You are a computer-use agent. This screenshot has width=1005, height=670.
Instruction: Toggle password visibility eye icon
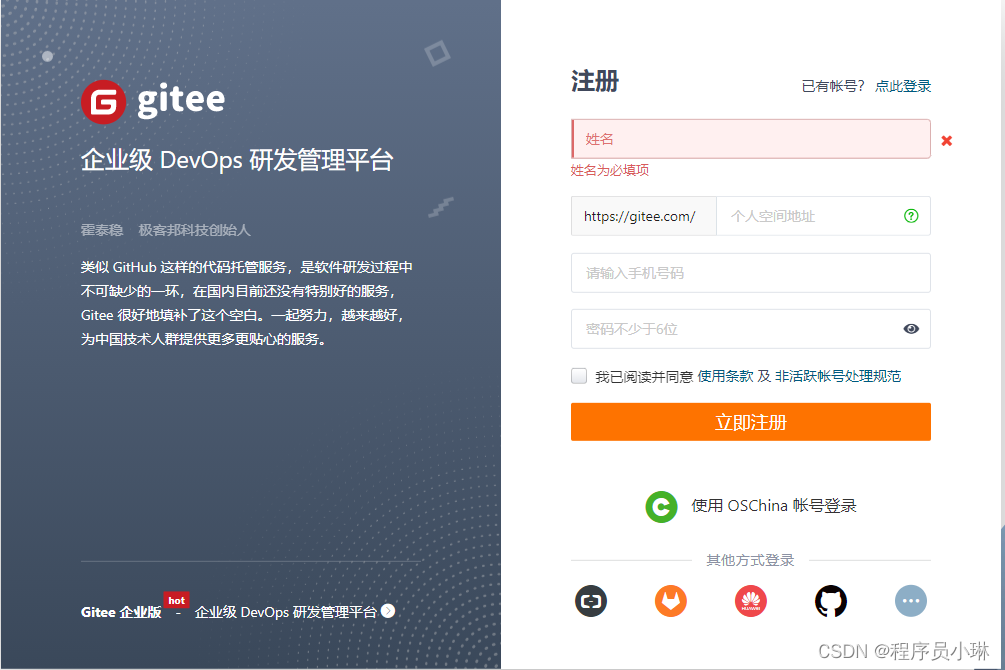coord(911,329)
